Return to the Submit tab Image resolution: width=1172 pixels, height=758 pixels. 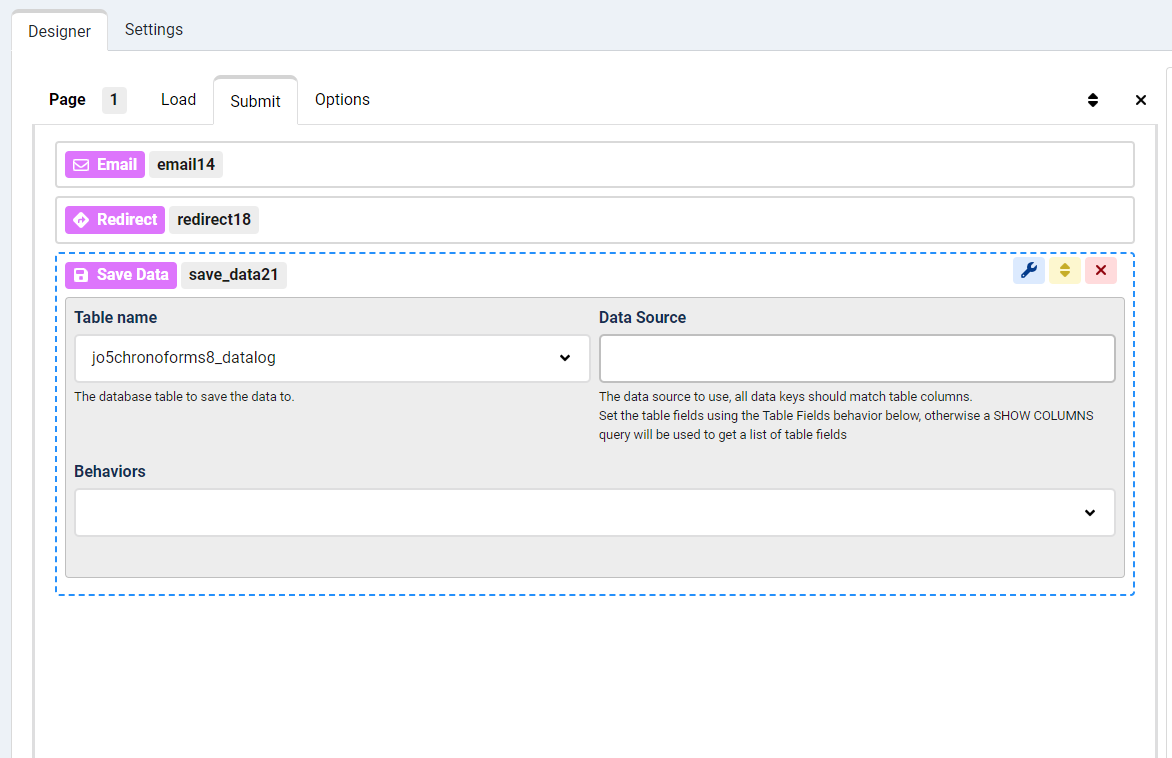click(255, 100)
